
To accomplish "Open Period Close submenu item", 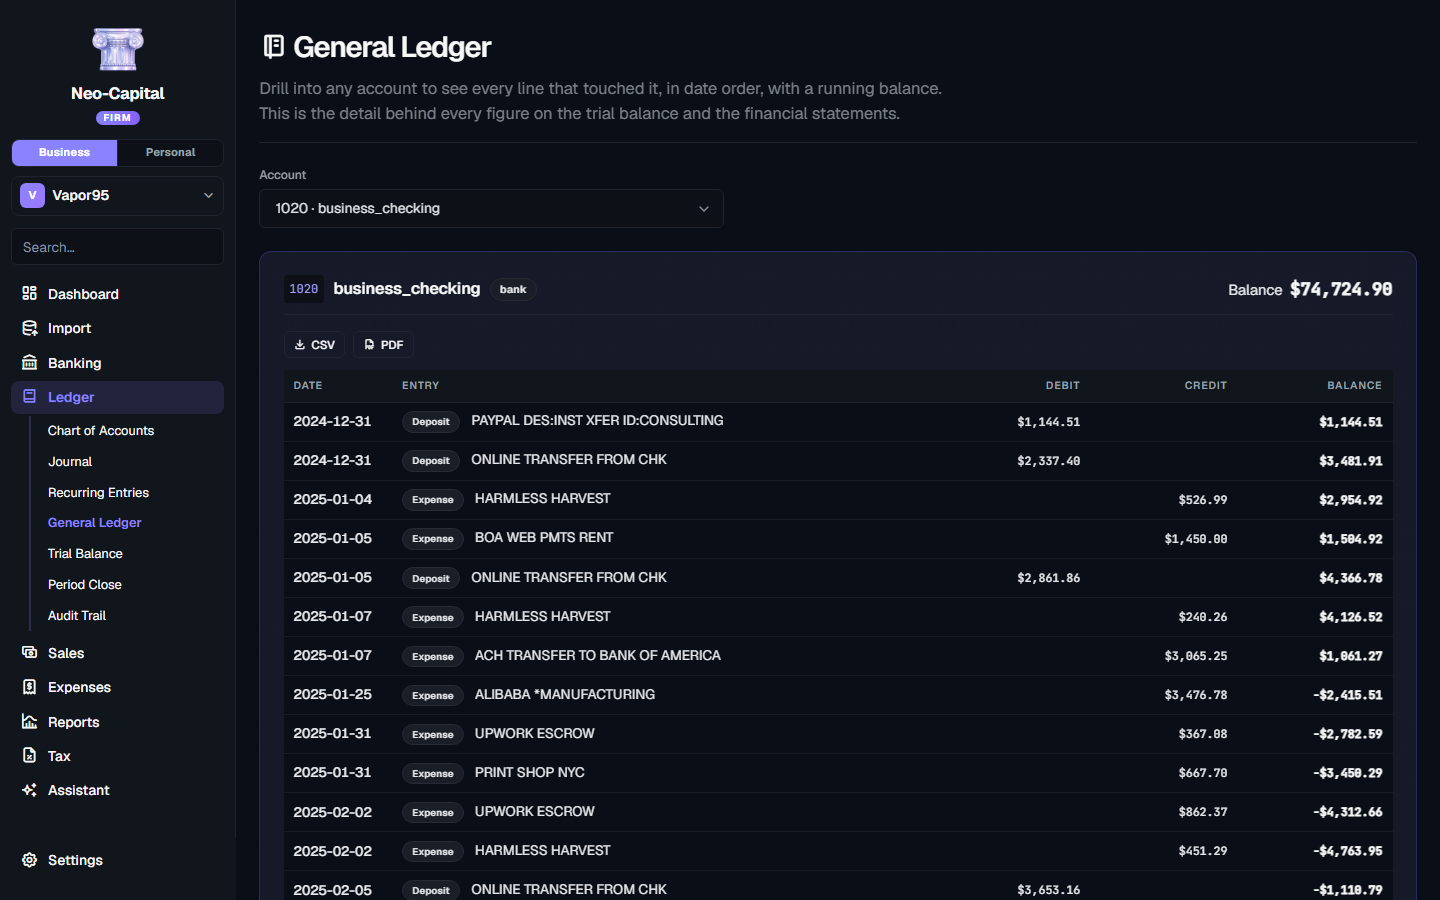I will (85, 585).
